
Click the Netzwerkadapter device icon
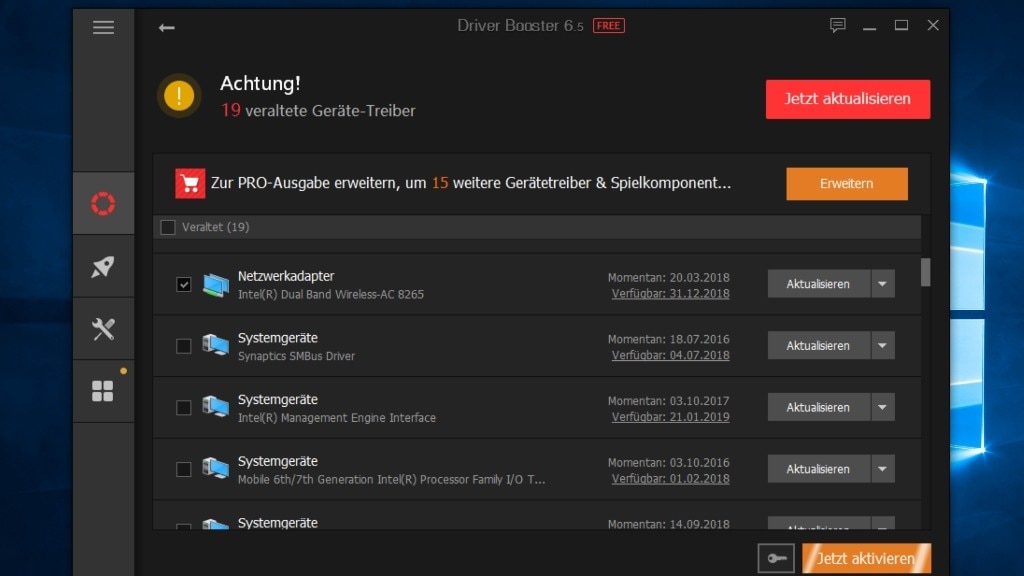point(216,285)
